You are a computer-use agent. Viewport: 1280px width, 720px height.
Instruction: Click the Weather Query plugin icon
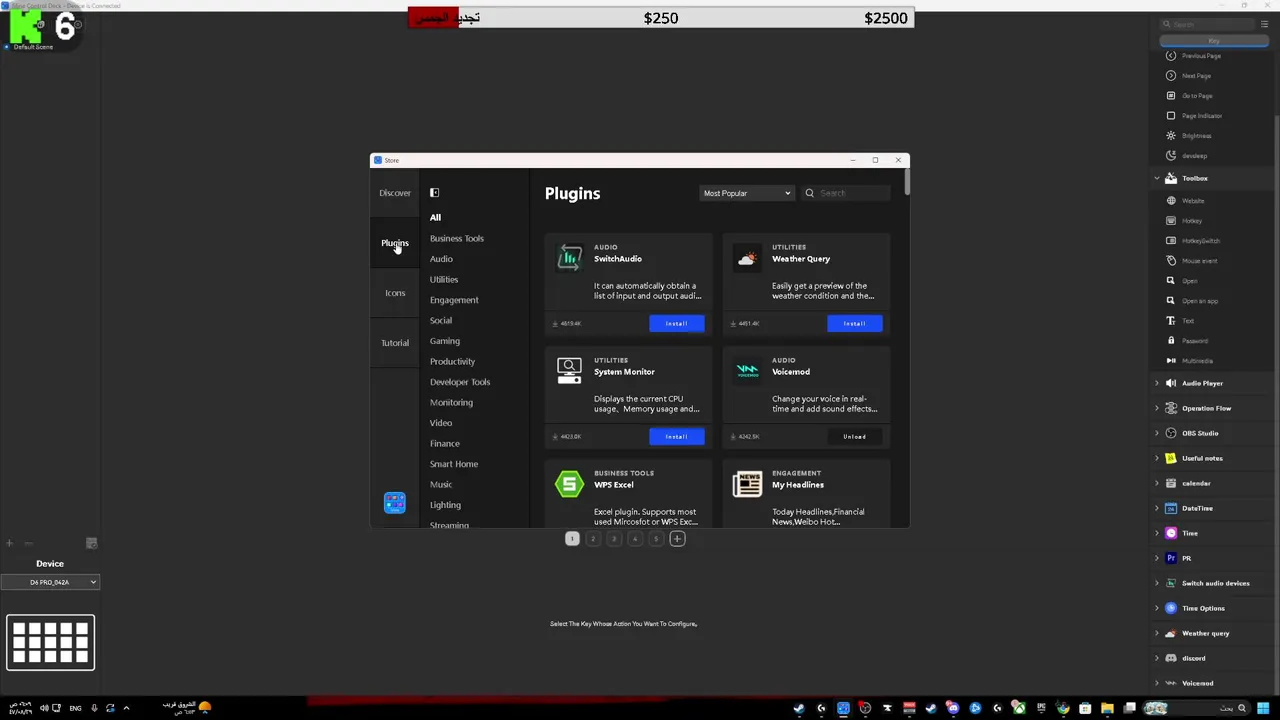[x=747, y=259]
